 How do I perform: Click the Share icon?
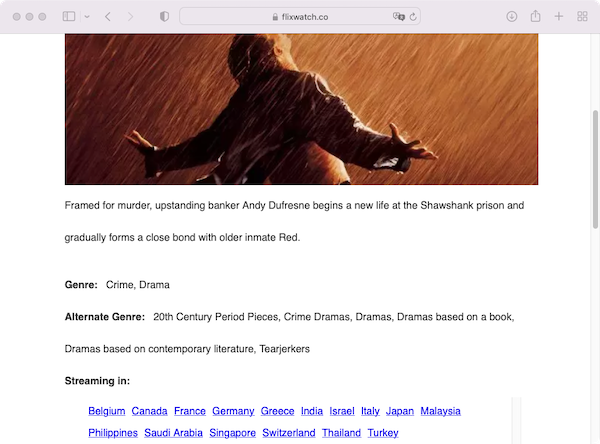coord(535,16)
